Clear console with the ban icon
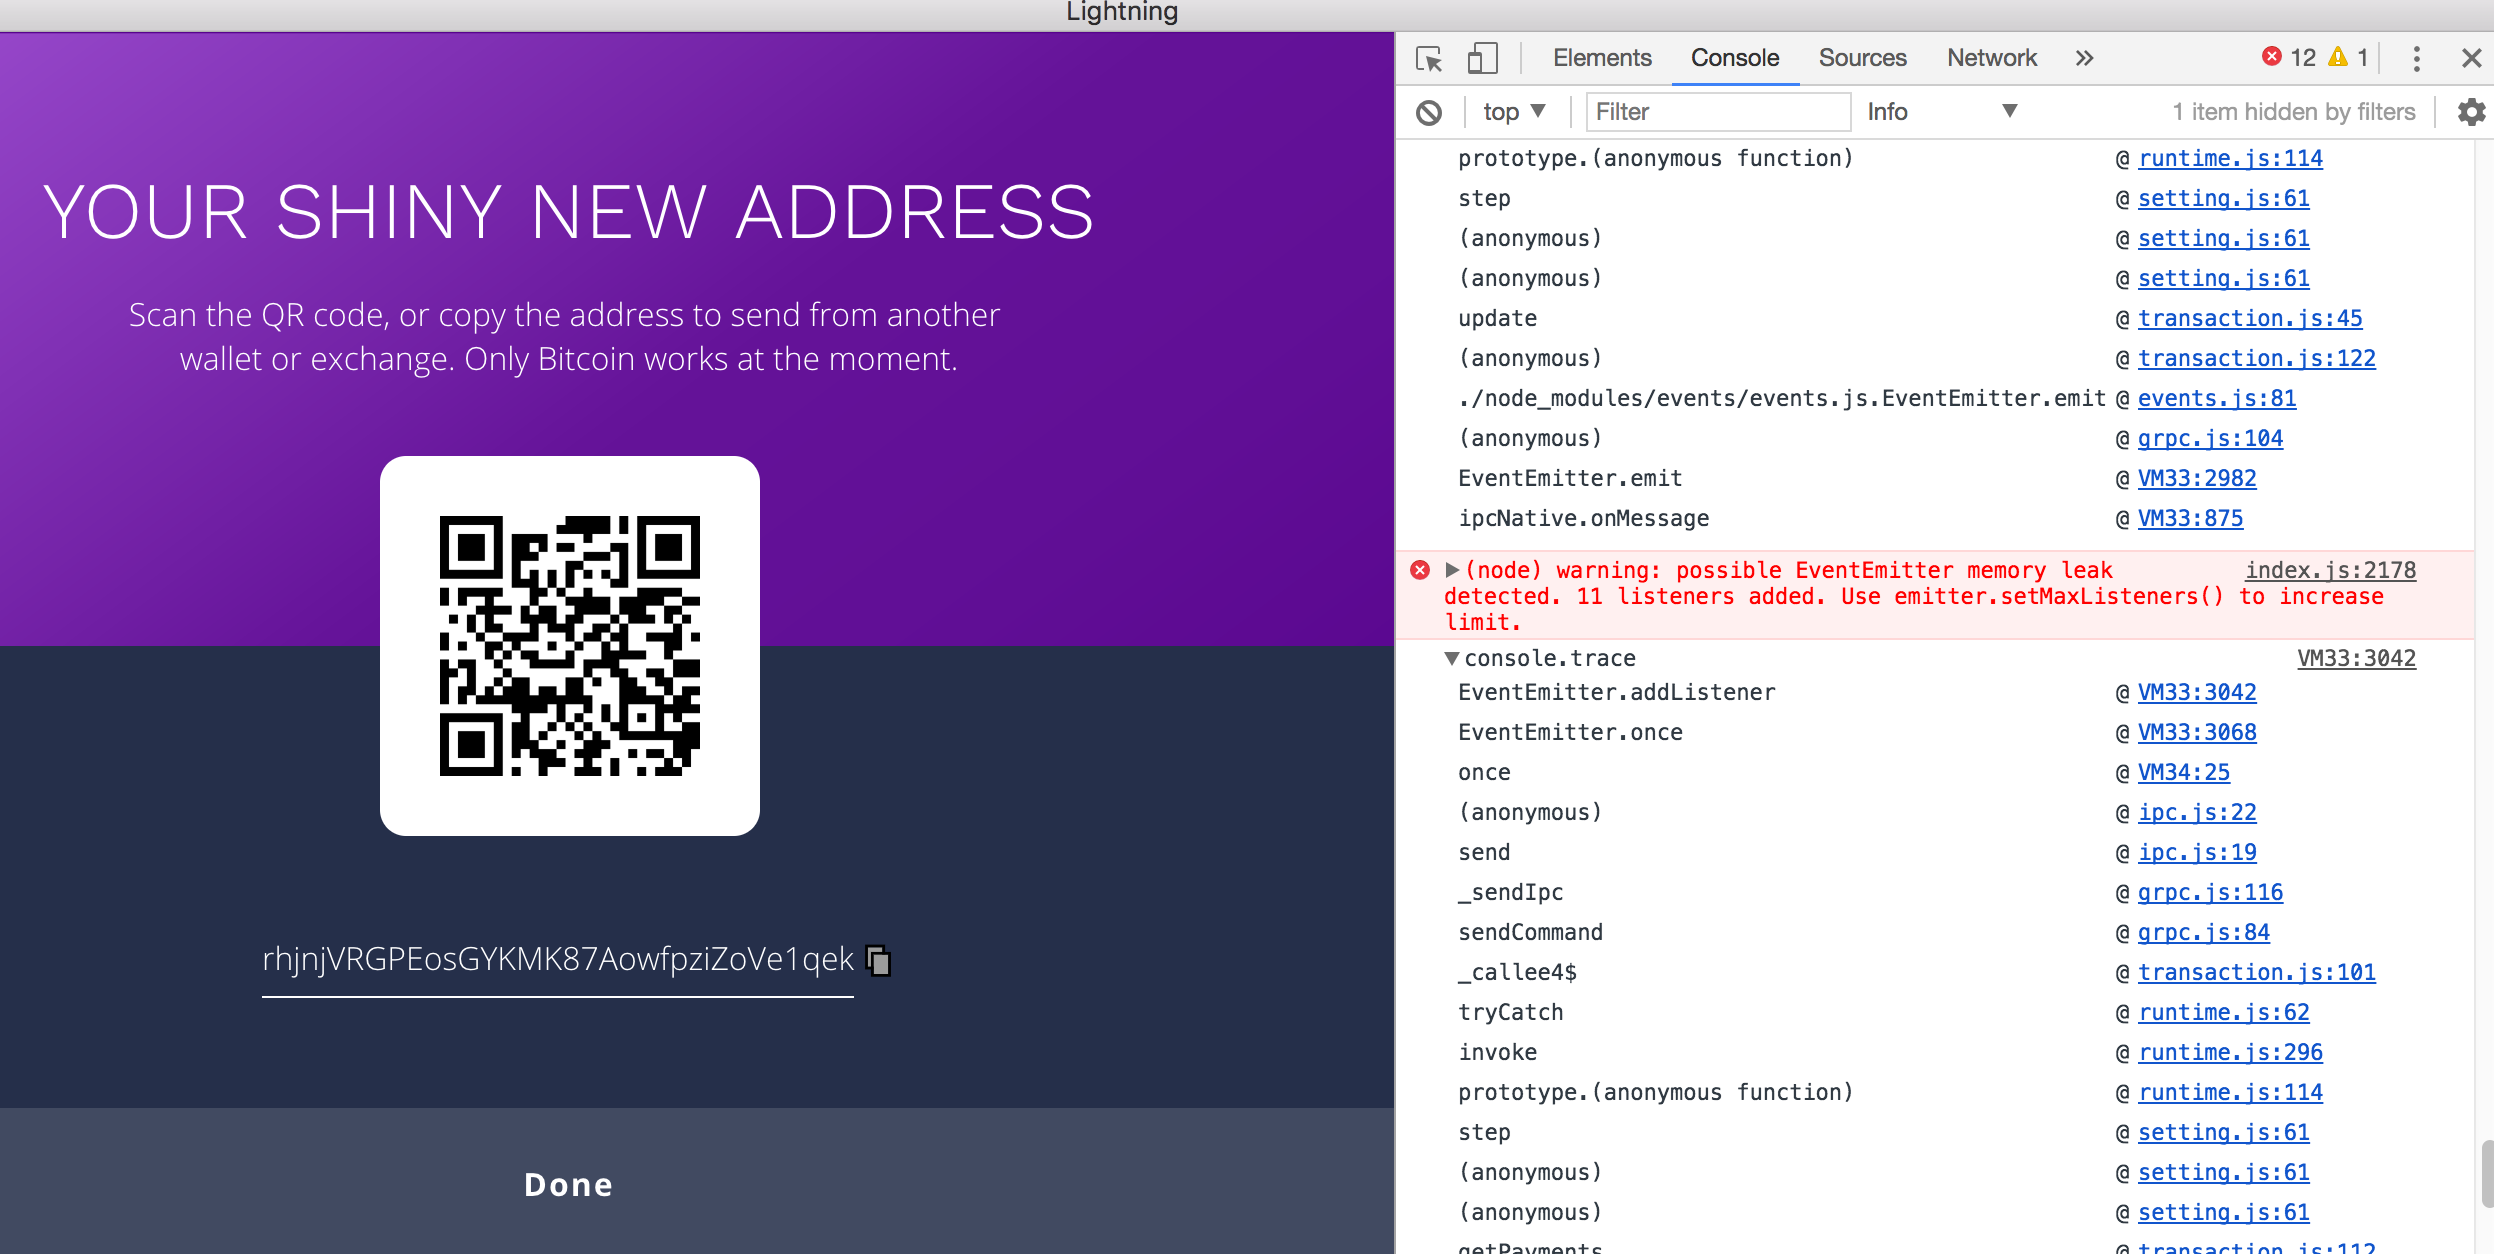2494x1254 pixels. (x=1429, y=112)
